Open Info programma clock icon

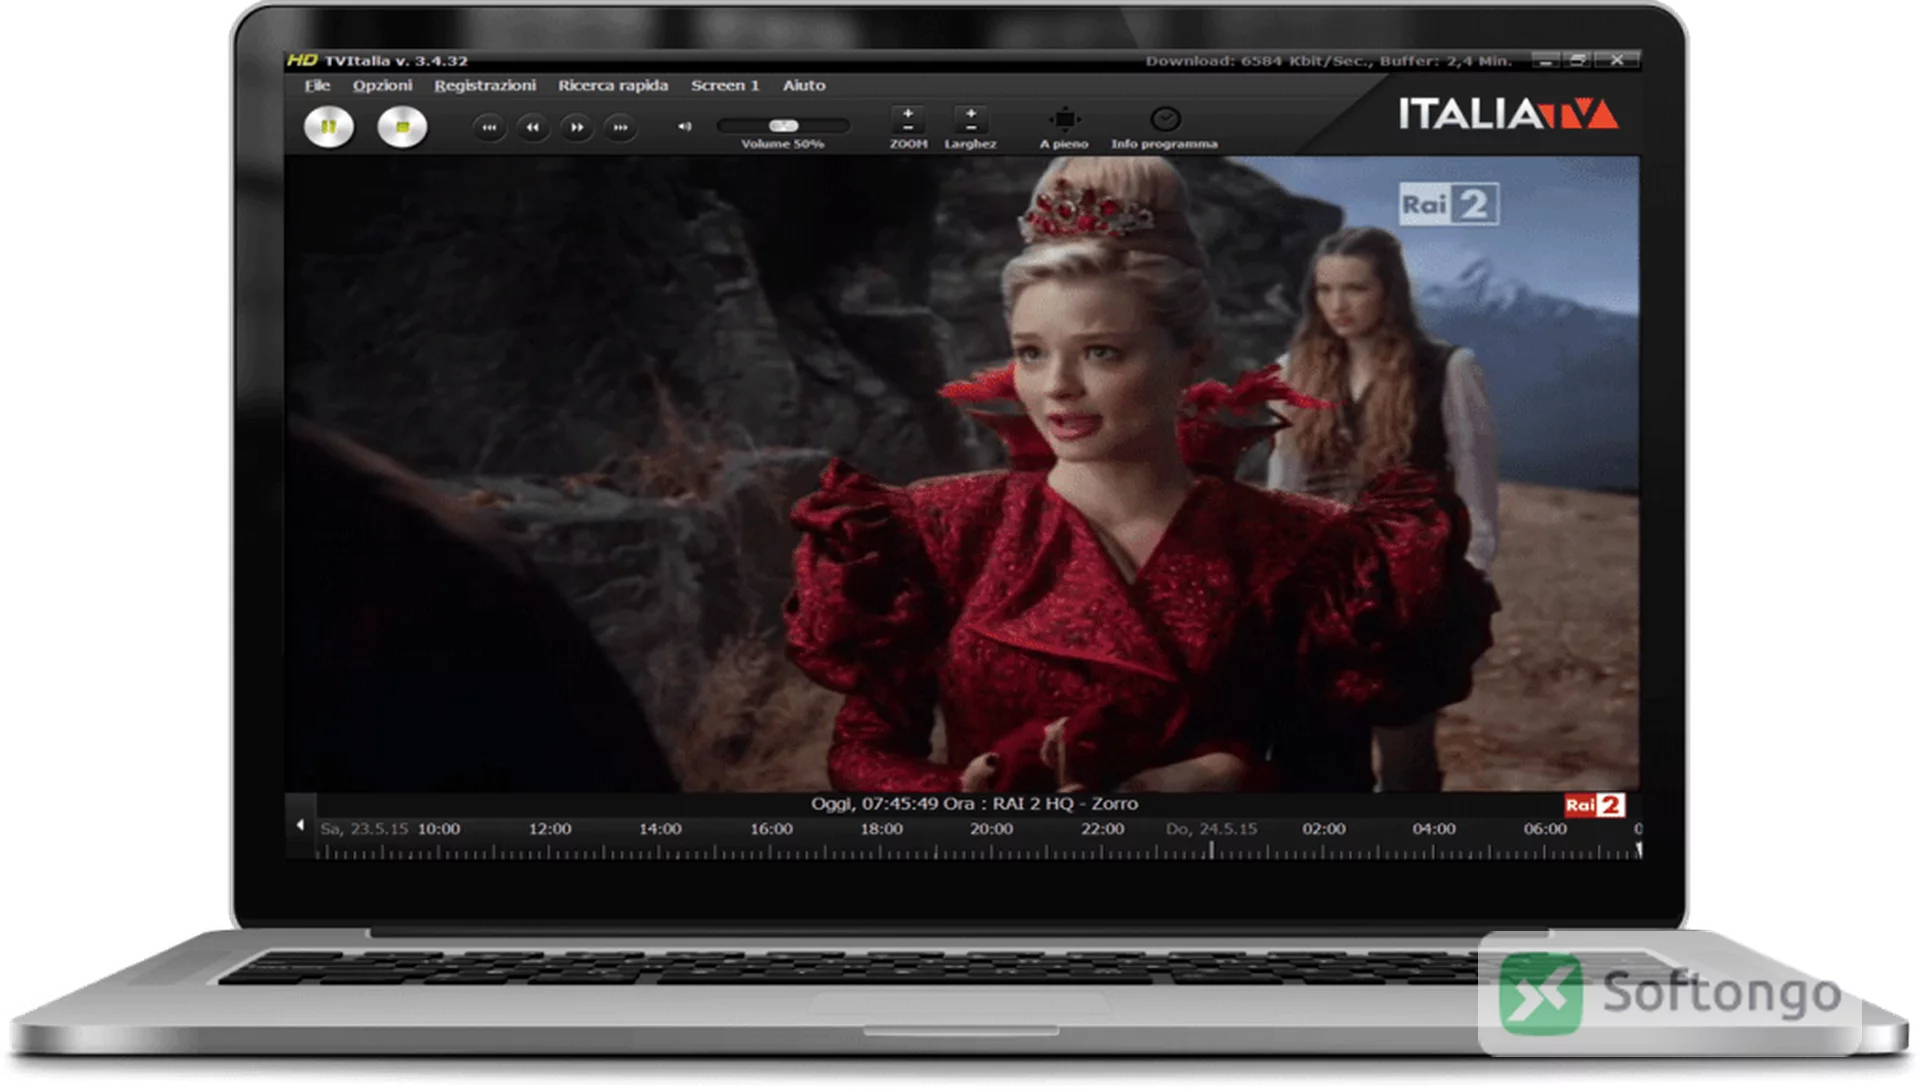click(1165, 119)
